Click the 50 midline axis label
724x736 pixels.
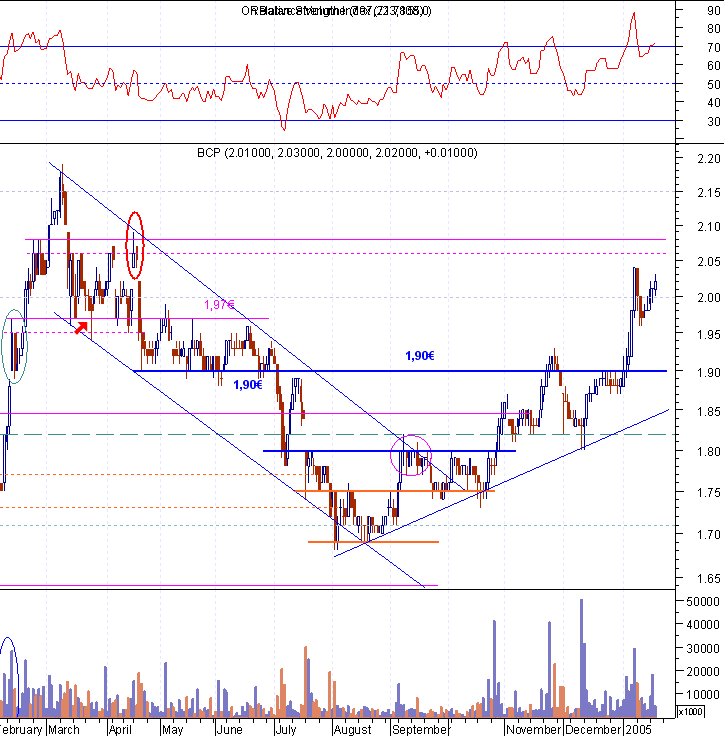coord(714,84)
